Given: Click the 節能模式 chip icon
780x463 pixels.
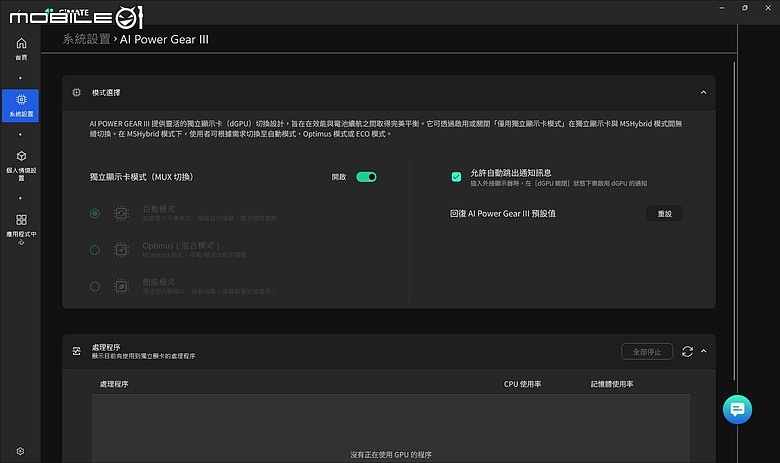Looking at the screenshot, I should click(121, 286).
